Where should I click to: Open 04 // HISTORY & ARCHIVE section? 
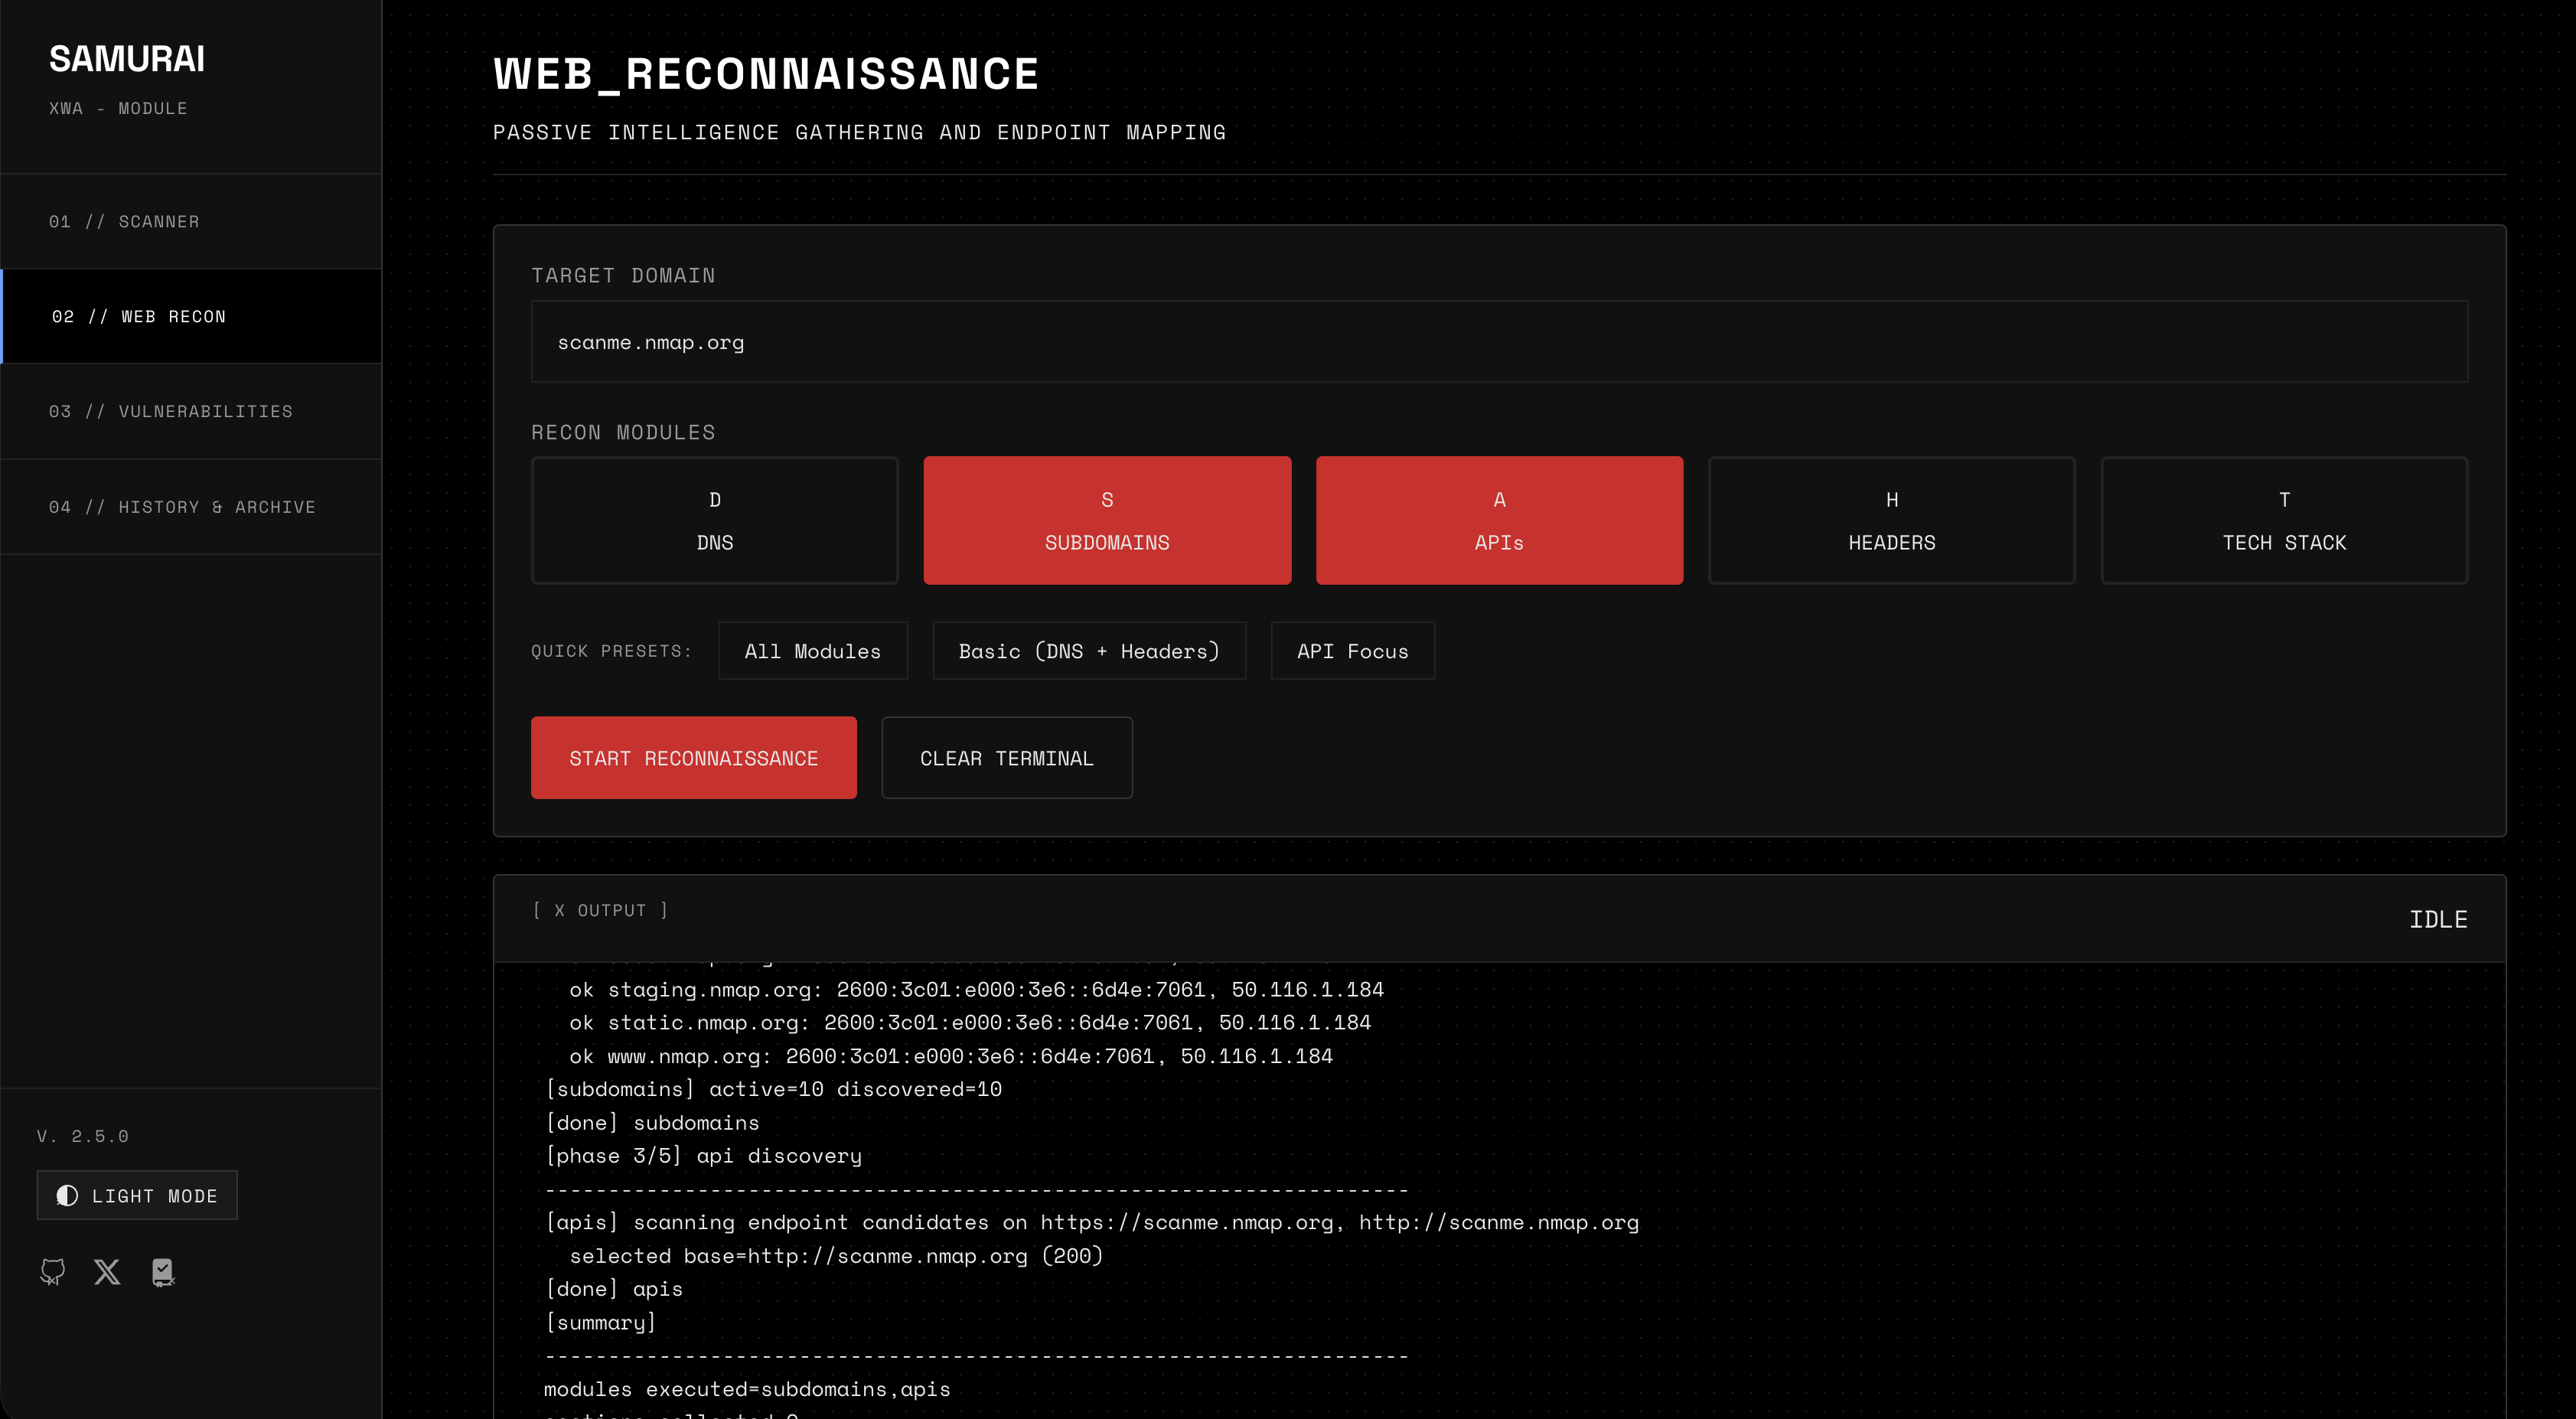click(191, 507)
